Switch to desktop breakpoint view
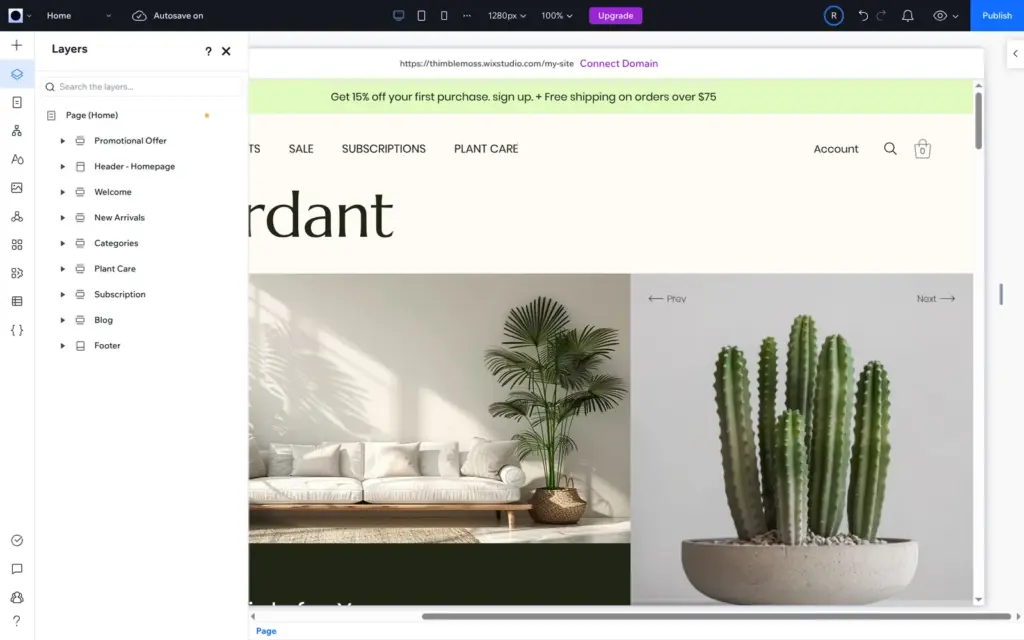This screenshot has width=1024, height=640. [398, 16]
